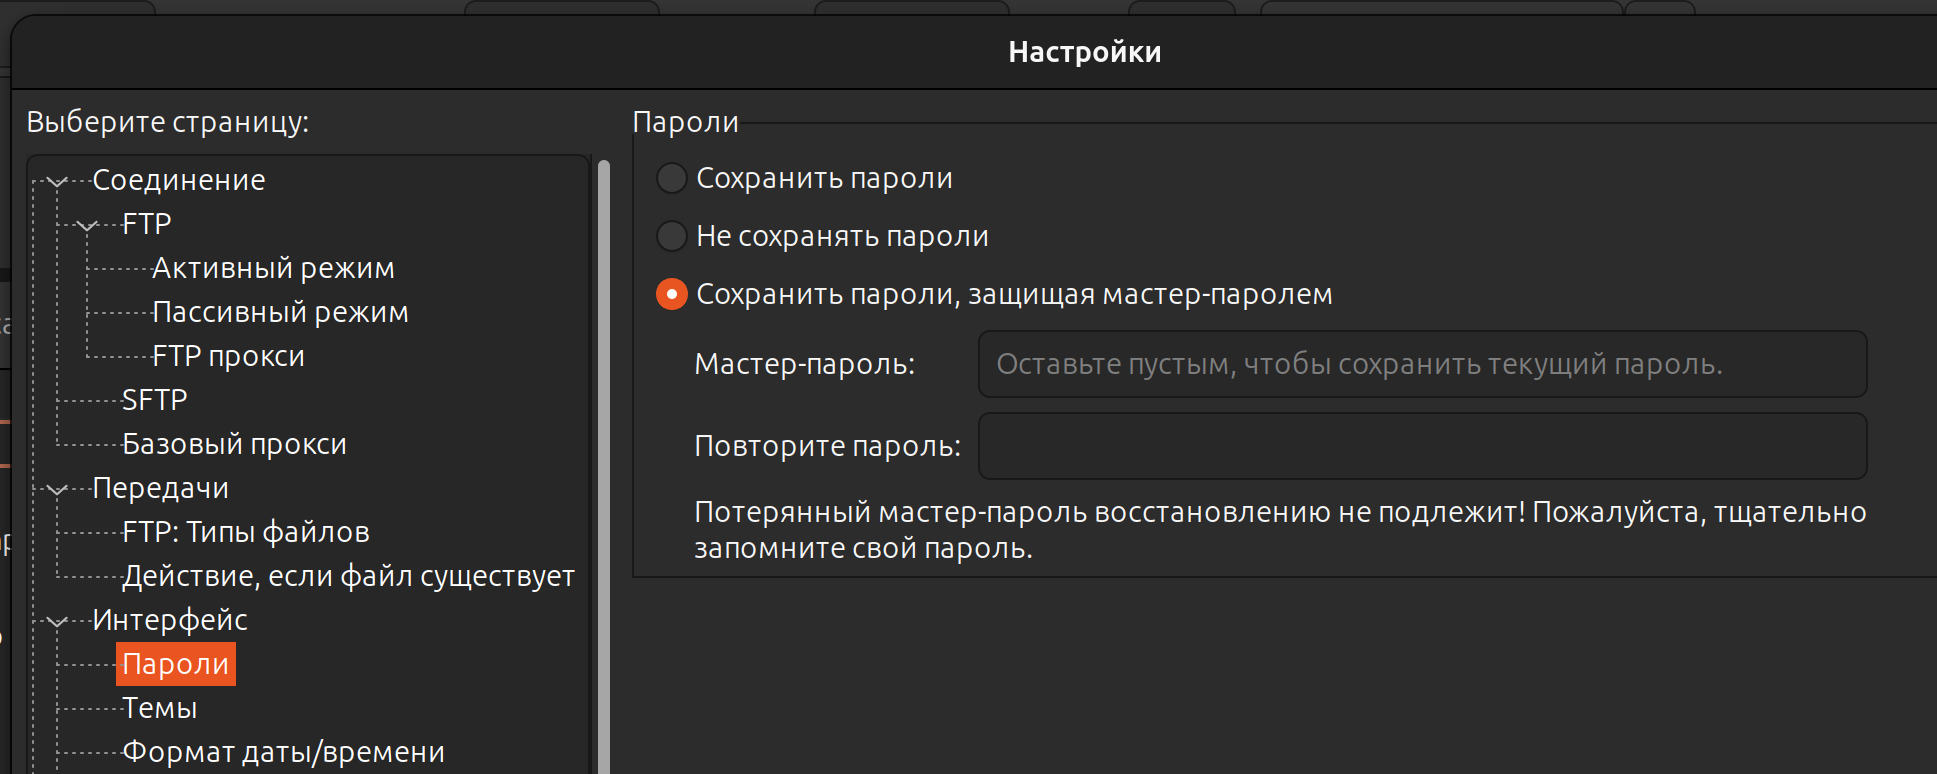
Task: Open the "Базовый прокси" page
Action: click(234, 445)
